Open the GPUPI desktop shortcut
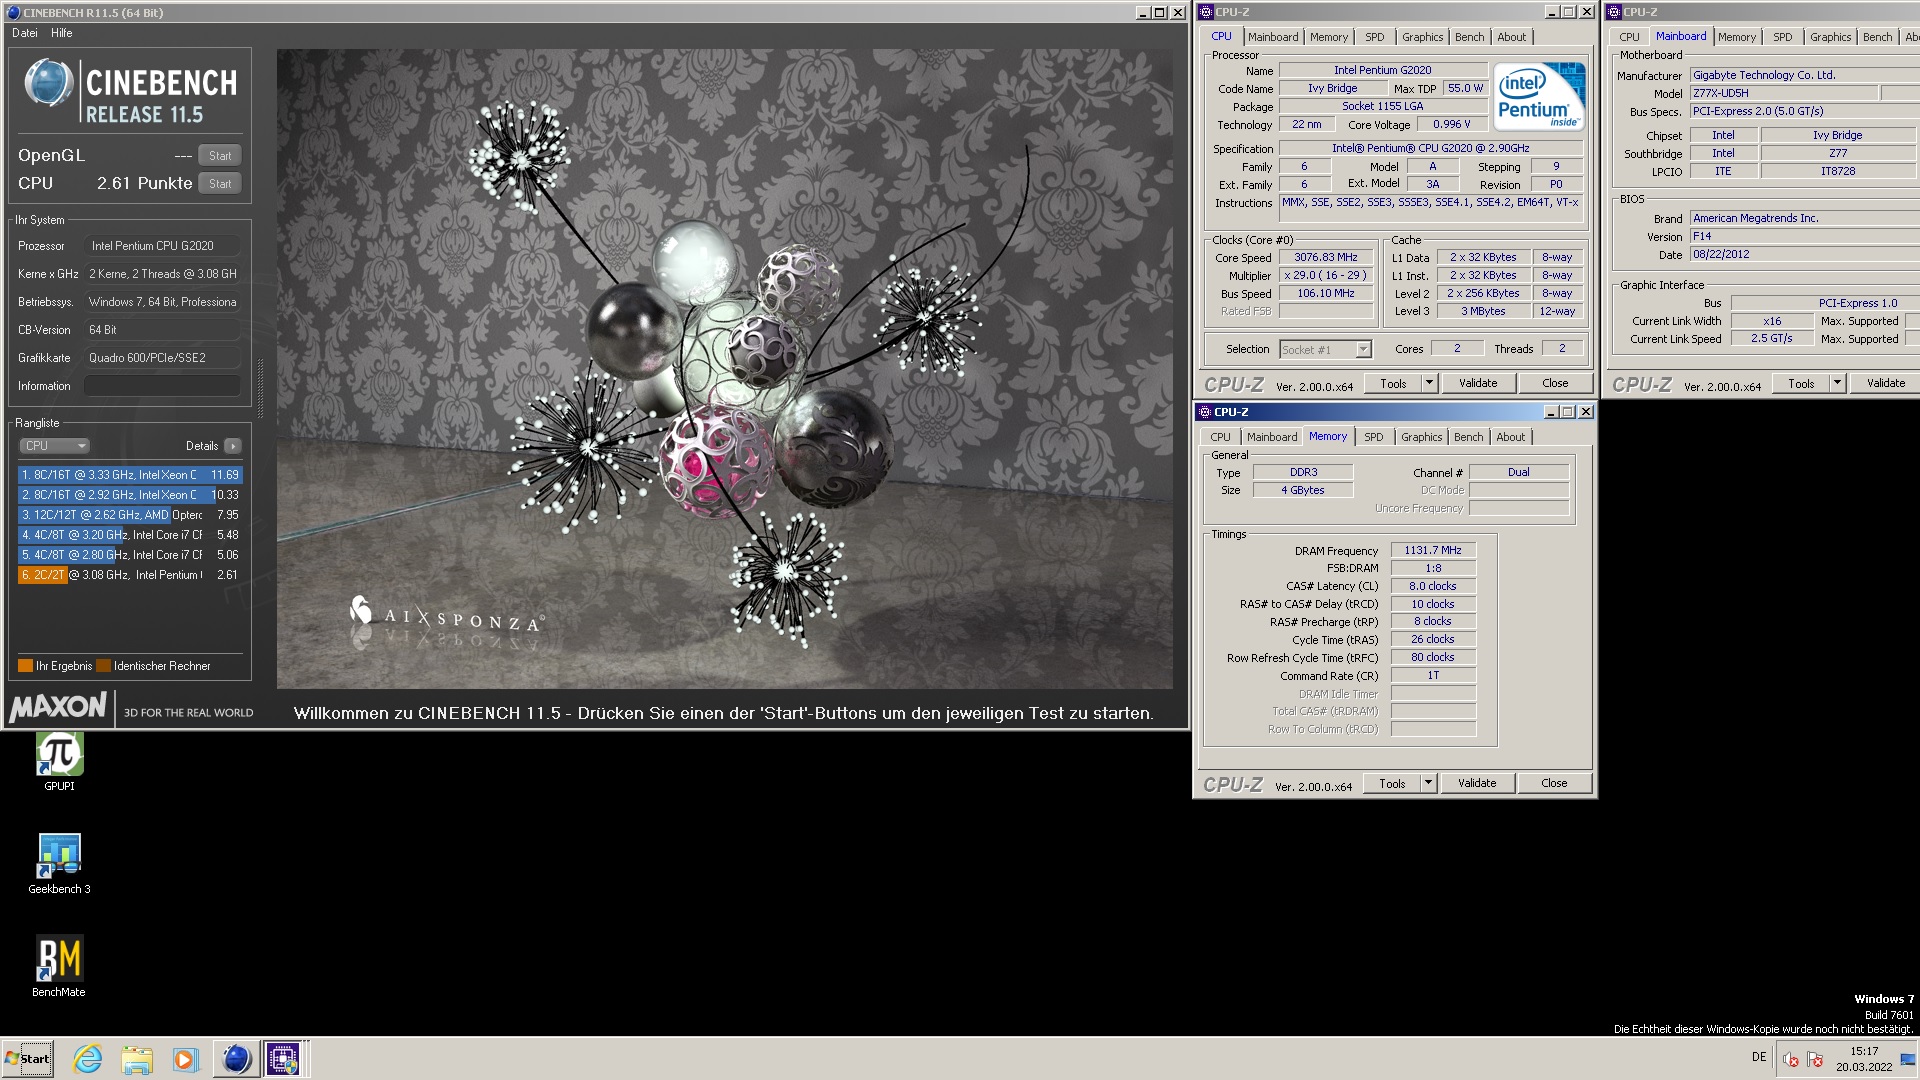This screenshot has height=1080, width=1920. coord(59,761)
